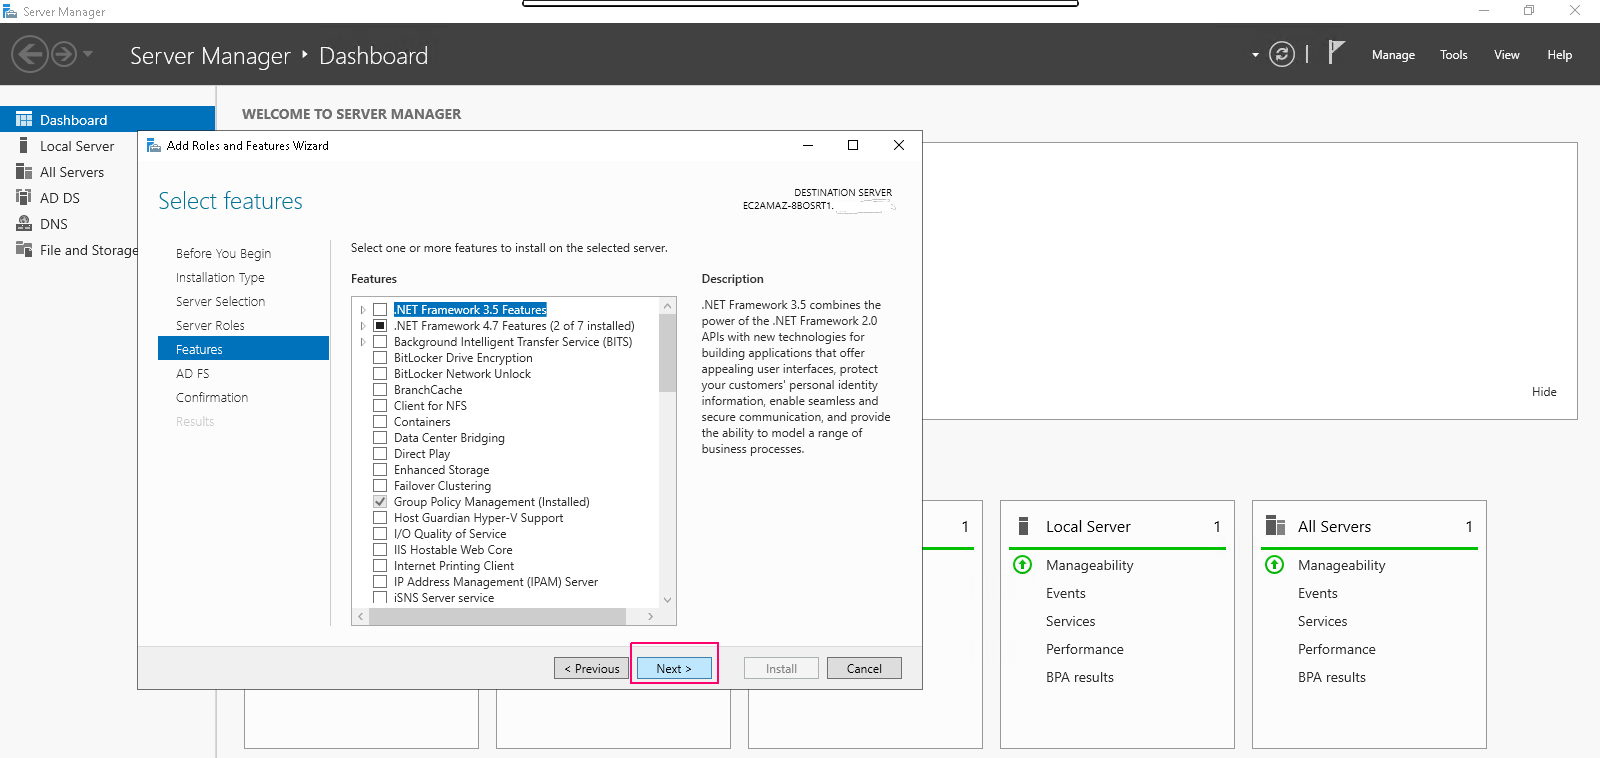Click the Server Manager app icon in title bar
This screenshot has height=758, width=1600.
10,11
